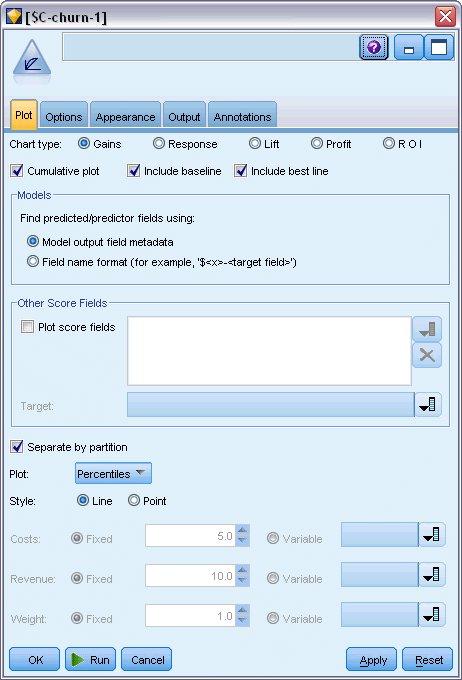Open Costs variable field chooser icon

432,535
